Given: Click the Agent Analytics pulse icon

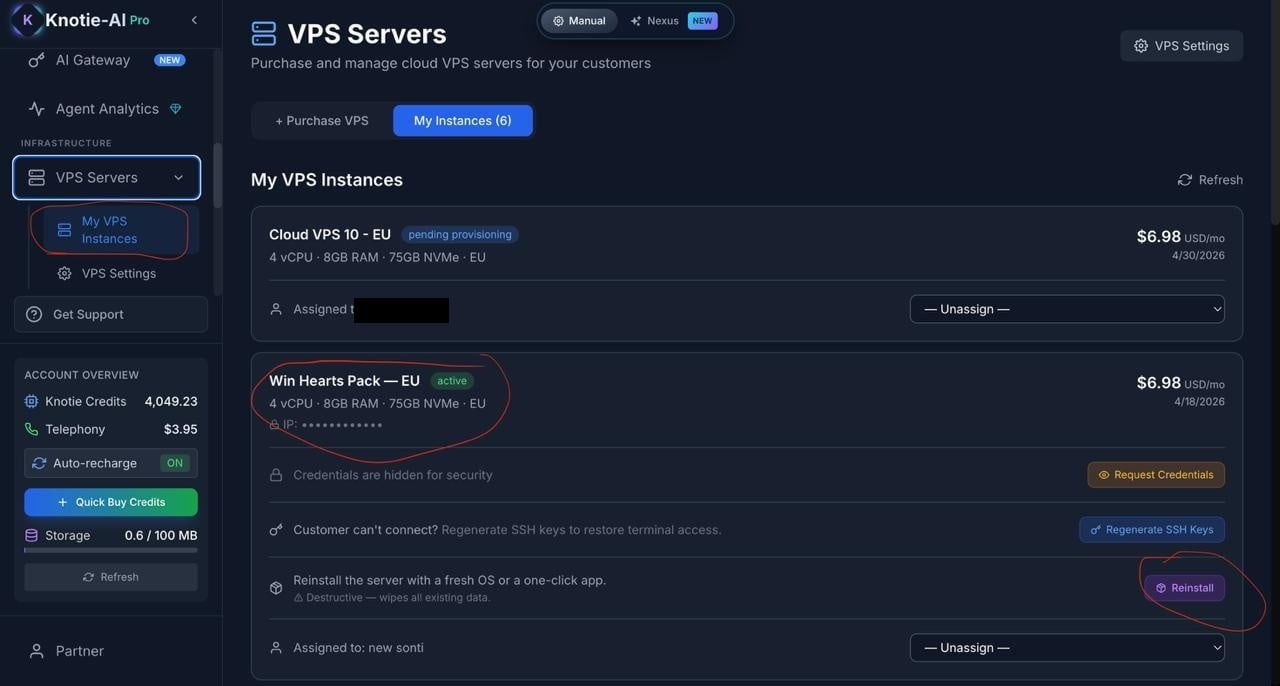Looking at the screenshot, I should tap(36, 109).
